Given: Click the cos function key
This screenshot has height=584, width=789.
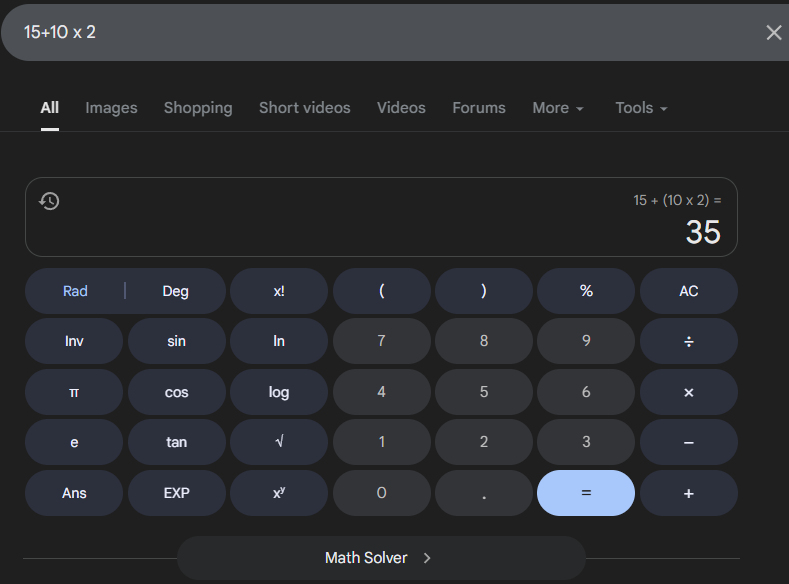Looking at the screenshot, I should coord(177,392).
